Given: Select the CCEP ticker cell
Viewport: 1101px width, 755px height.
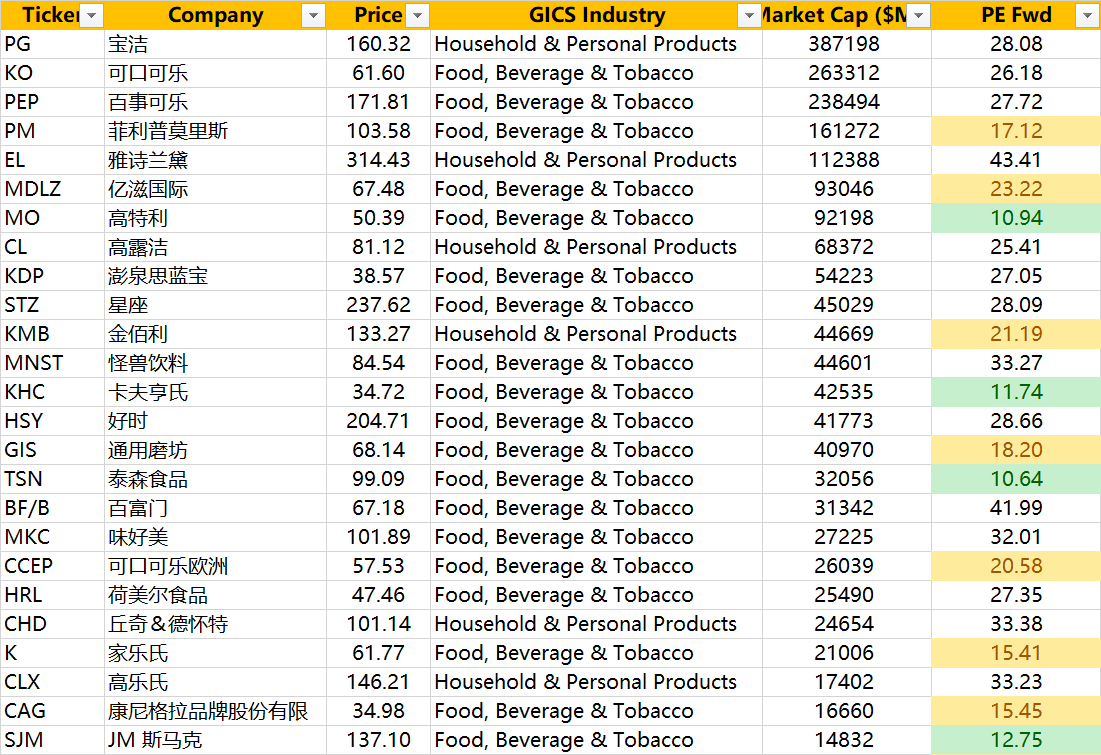Looking at the screenshot, I should click(53, 566).
